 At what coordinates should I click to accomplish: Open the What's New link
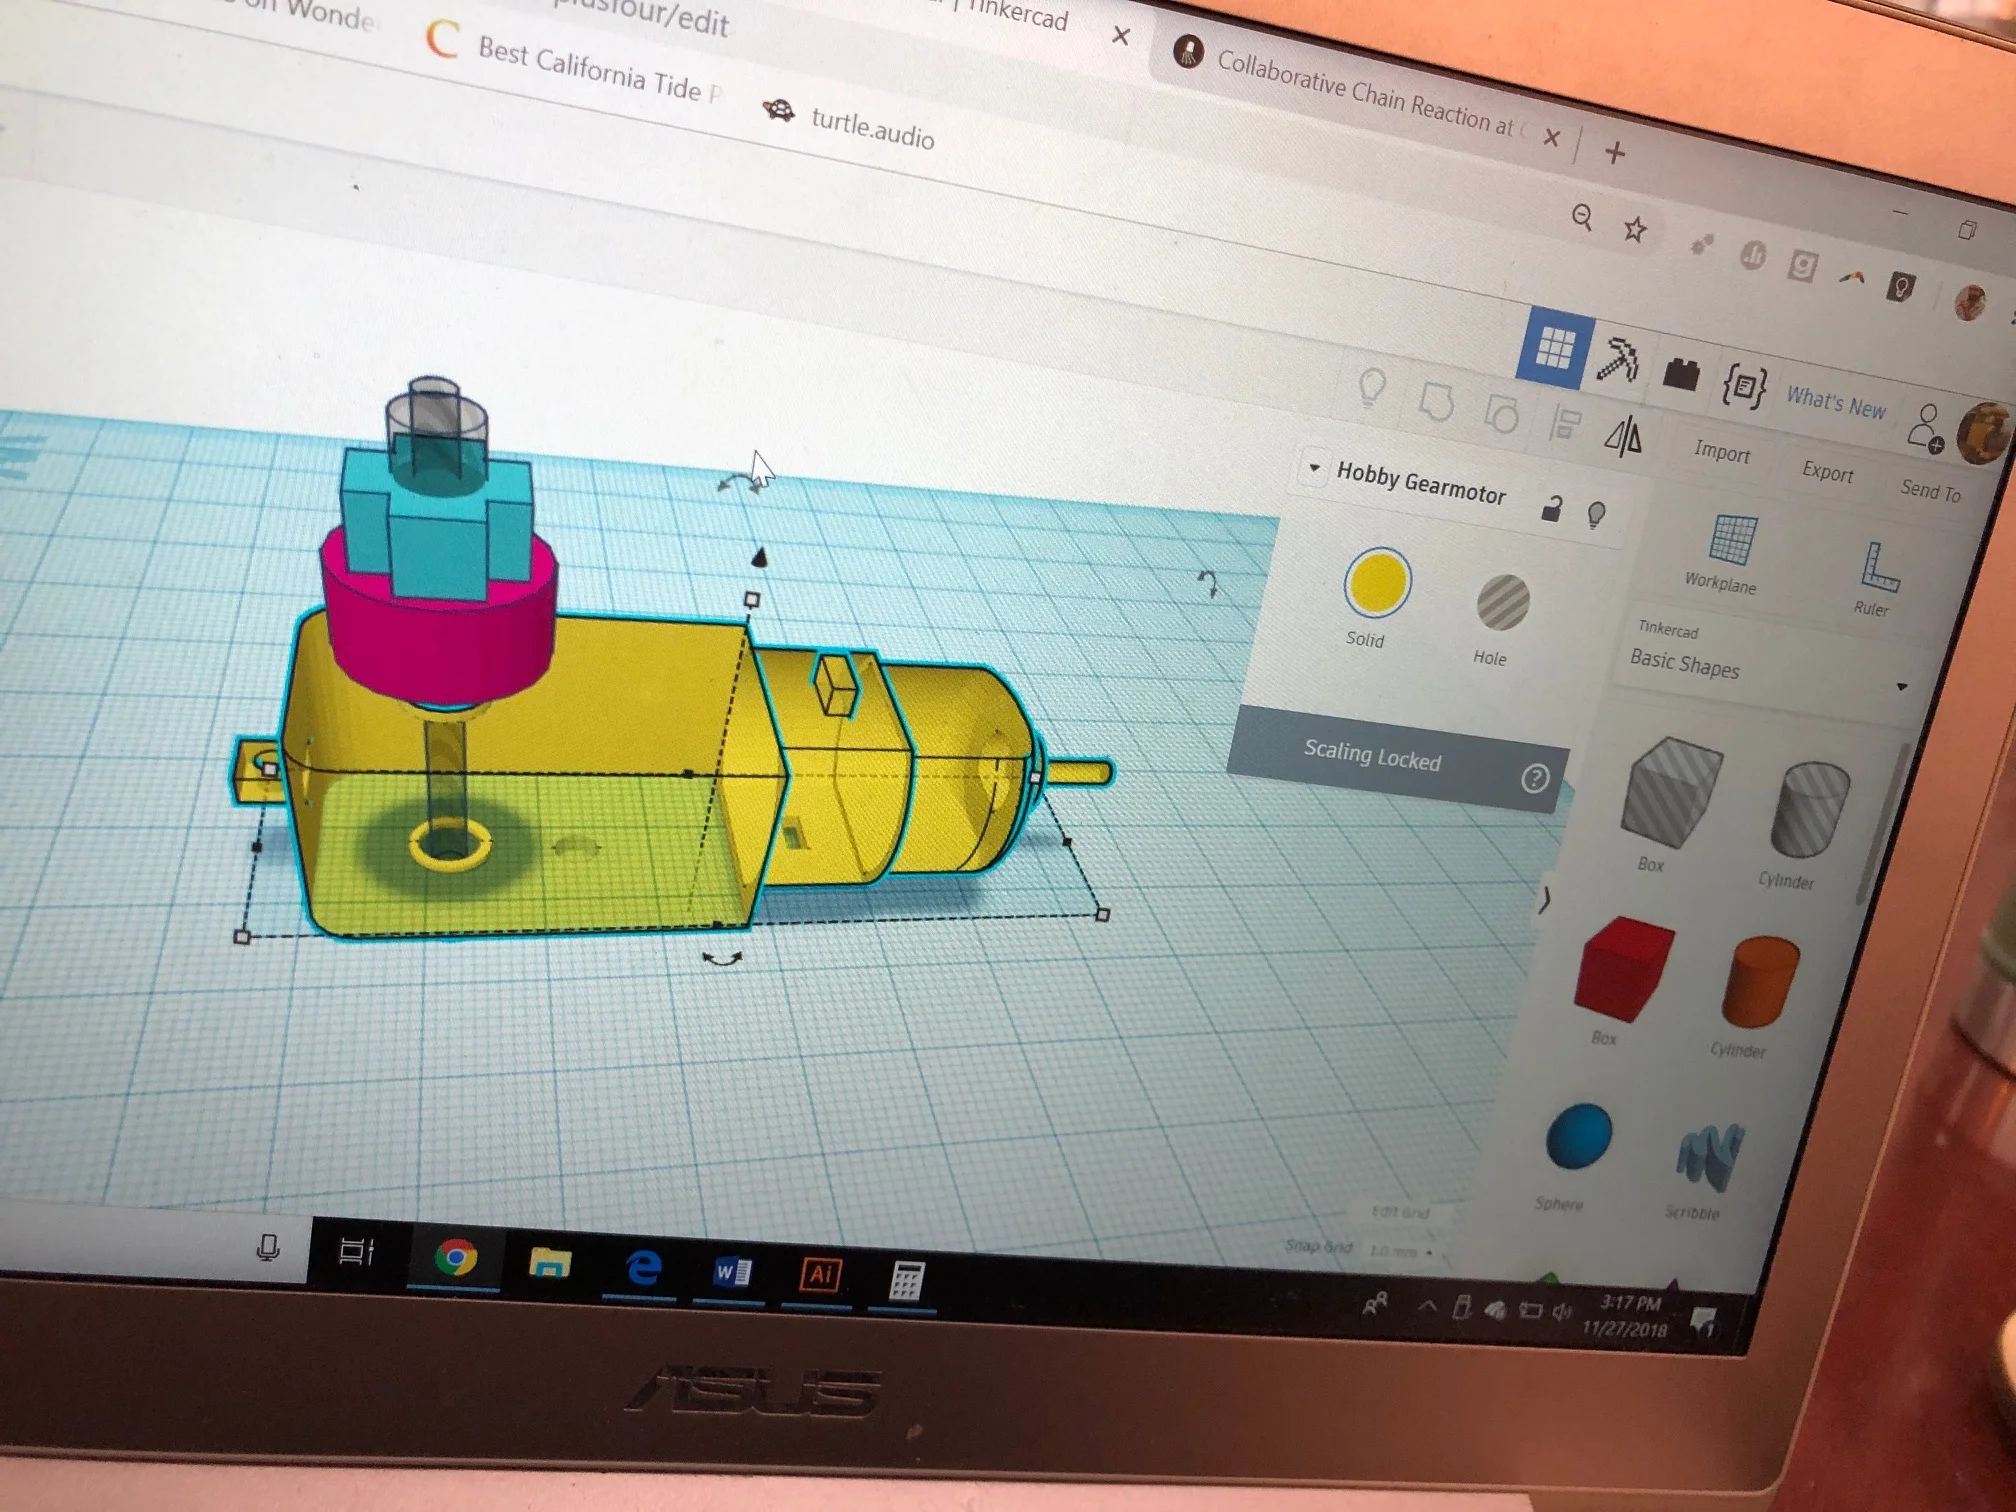pyautogui.click(x=1836, y=404)
